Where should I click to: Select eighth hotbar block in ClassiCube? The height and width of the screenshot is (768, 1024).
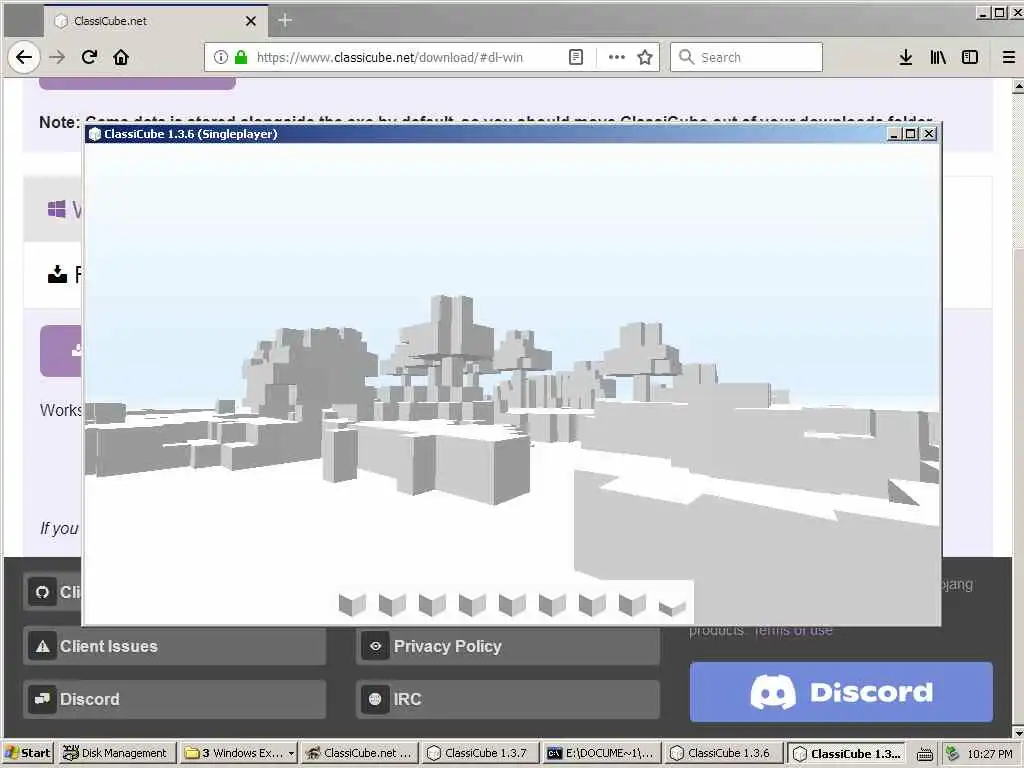[x=632, y=604]
